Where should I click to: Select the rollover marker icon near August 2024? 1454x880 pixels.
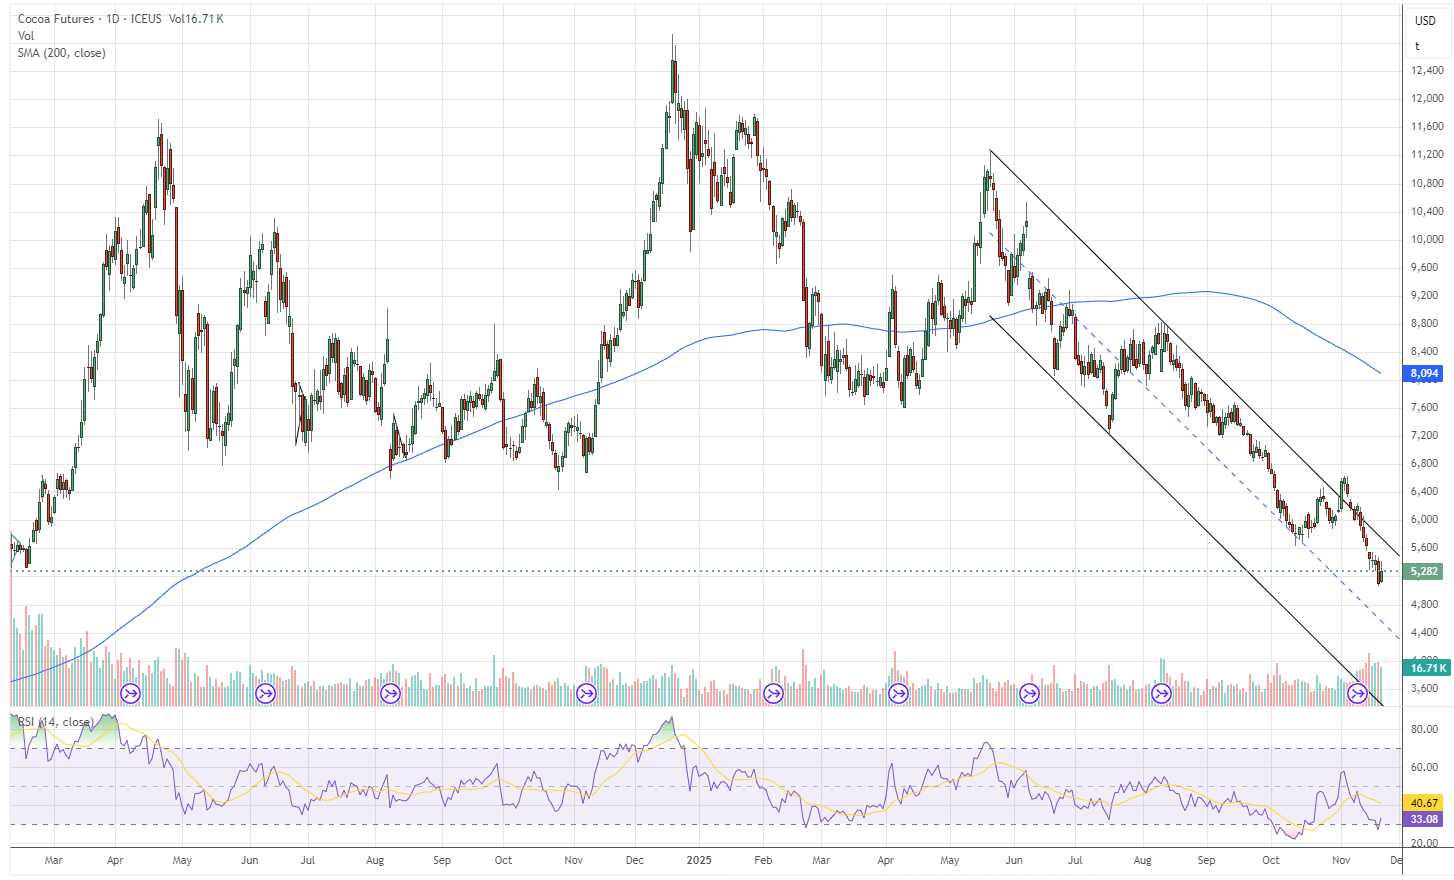point(389,691)
